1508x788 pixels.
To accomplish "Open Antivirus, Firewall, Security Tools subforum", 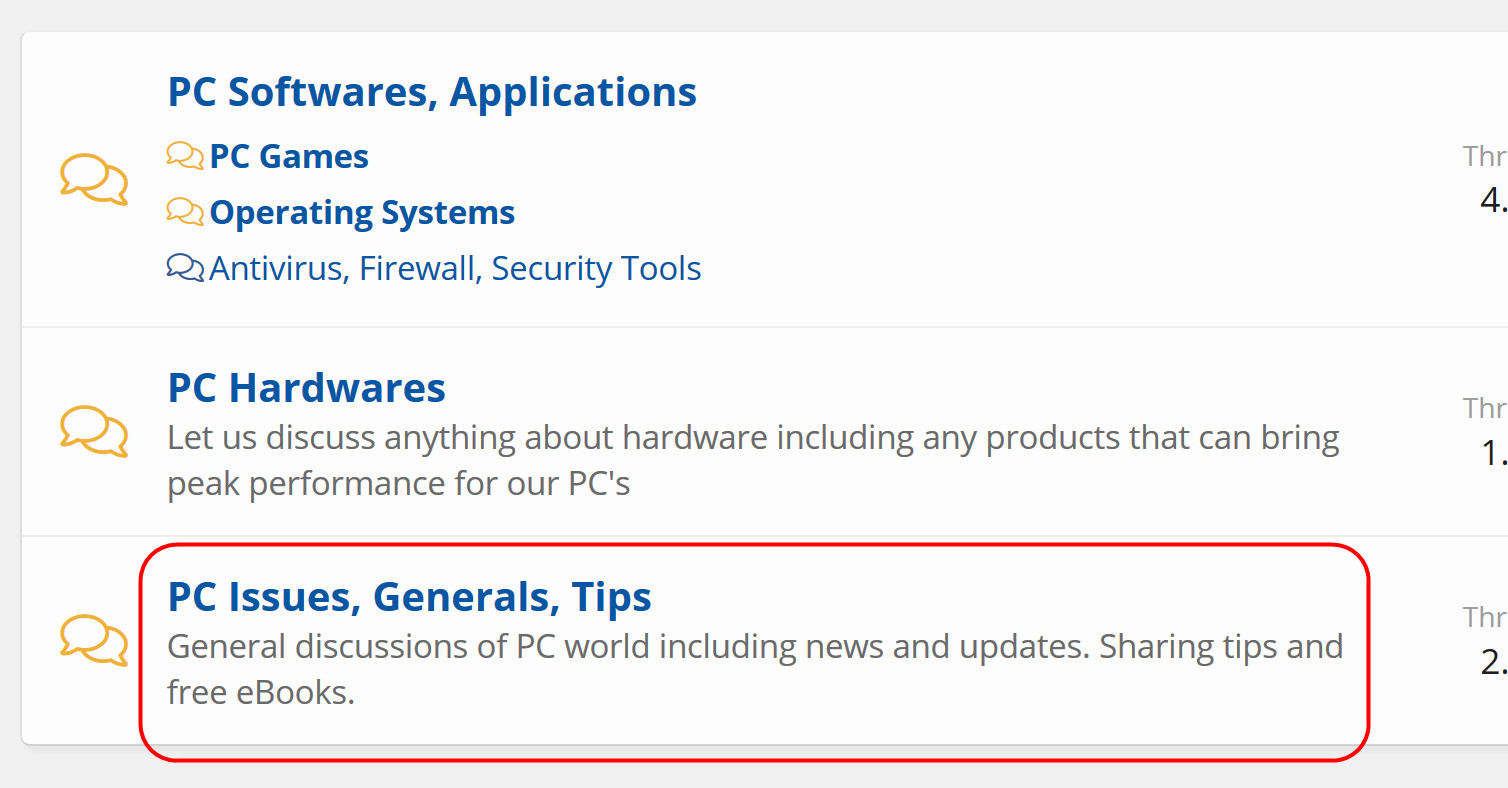I will 455,269.
